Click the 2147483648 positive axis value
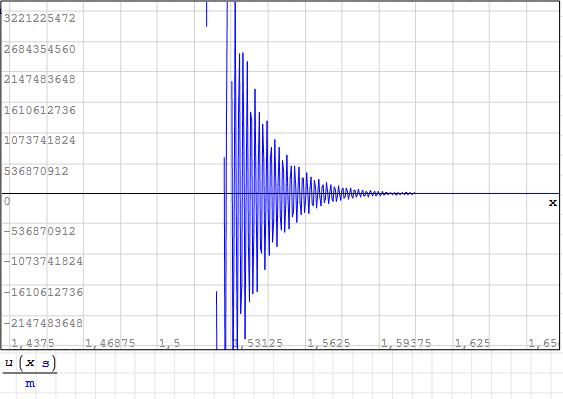 tap(39, 79)
